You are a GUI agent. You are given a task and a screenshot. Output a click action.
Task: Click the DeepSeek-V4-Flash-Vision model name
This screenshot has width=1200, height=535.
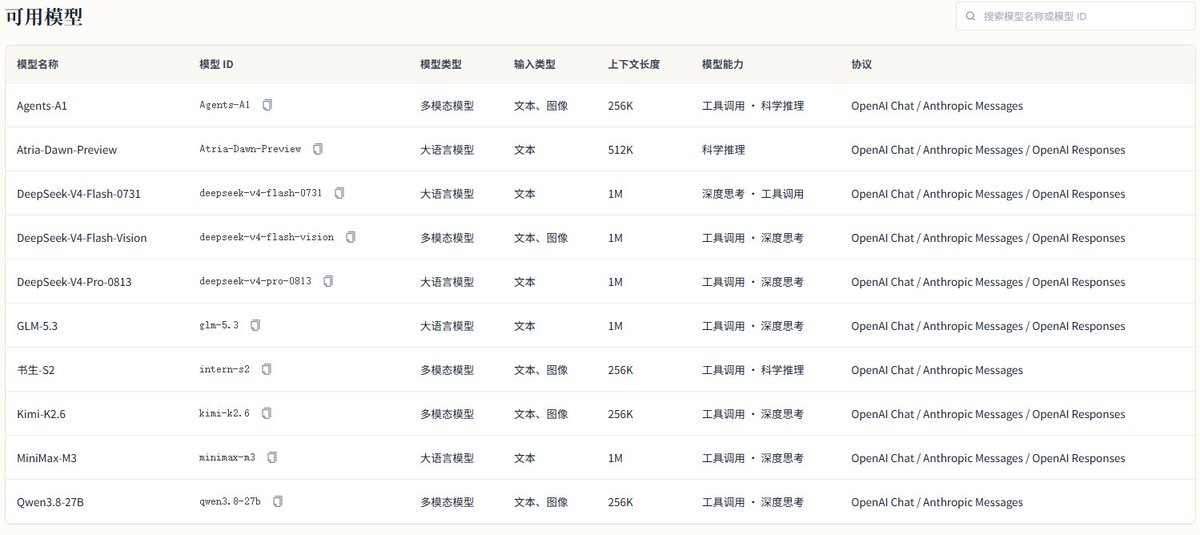(81, 237)
